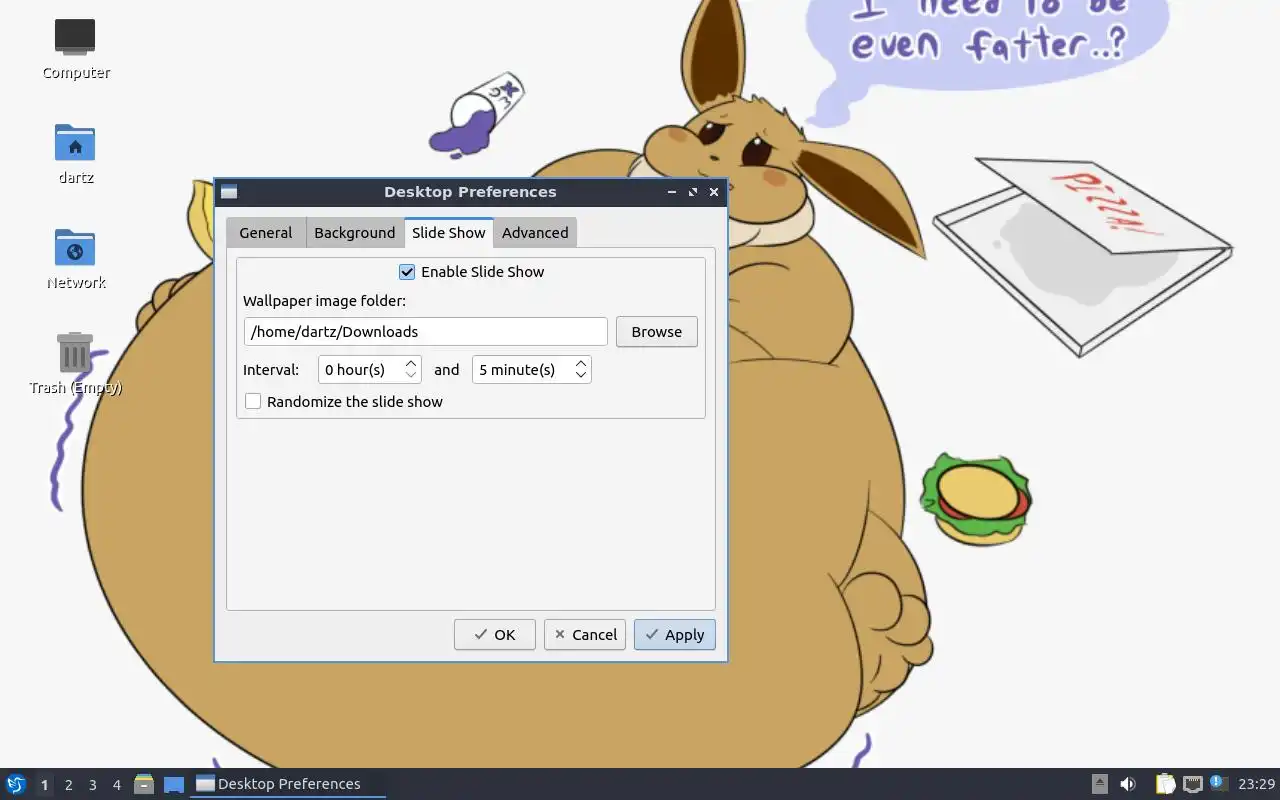Click the hours interval value field

360,370
